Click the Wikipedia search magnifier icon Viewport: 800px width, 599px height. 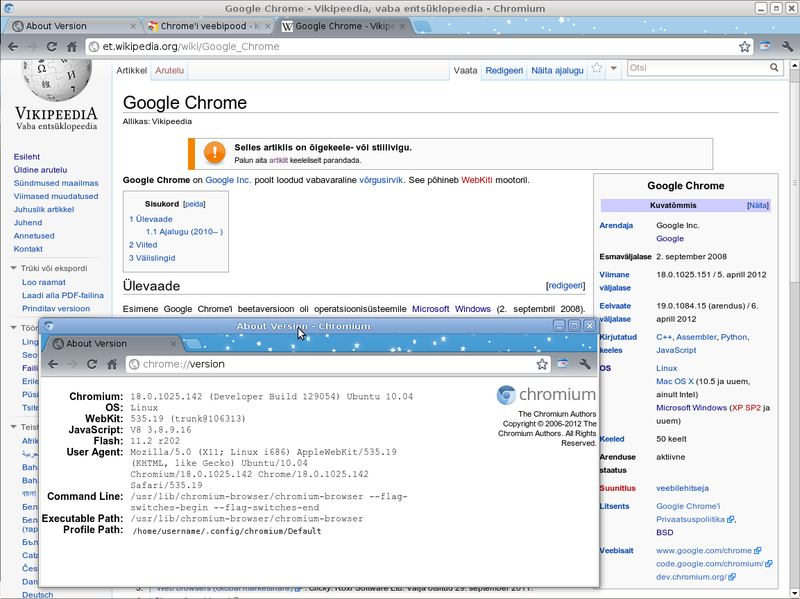tap(774, 67)
